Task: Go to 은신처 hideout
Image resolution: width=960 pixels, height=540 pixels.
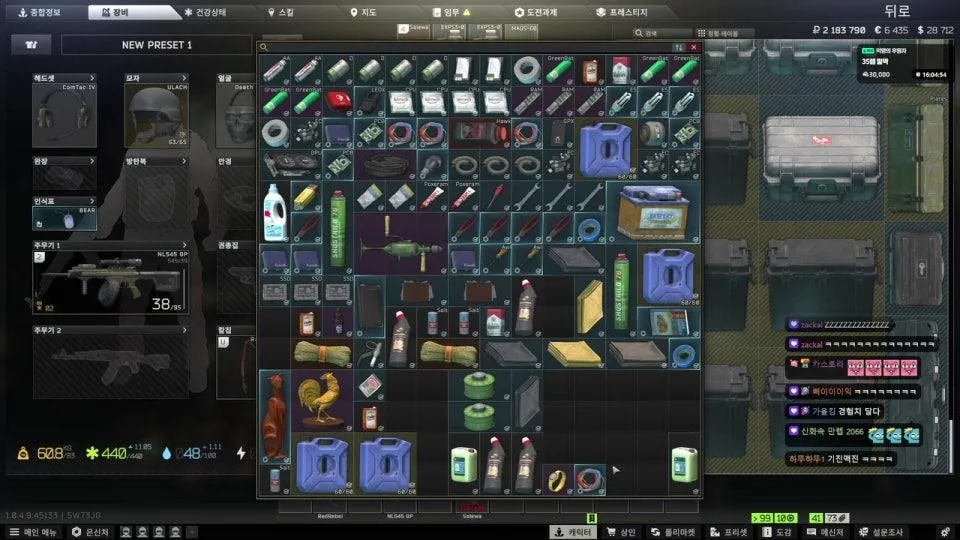Action: point(91,532)
